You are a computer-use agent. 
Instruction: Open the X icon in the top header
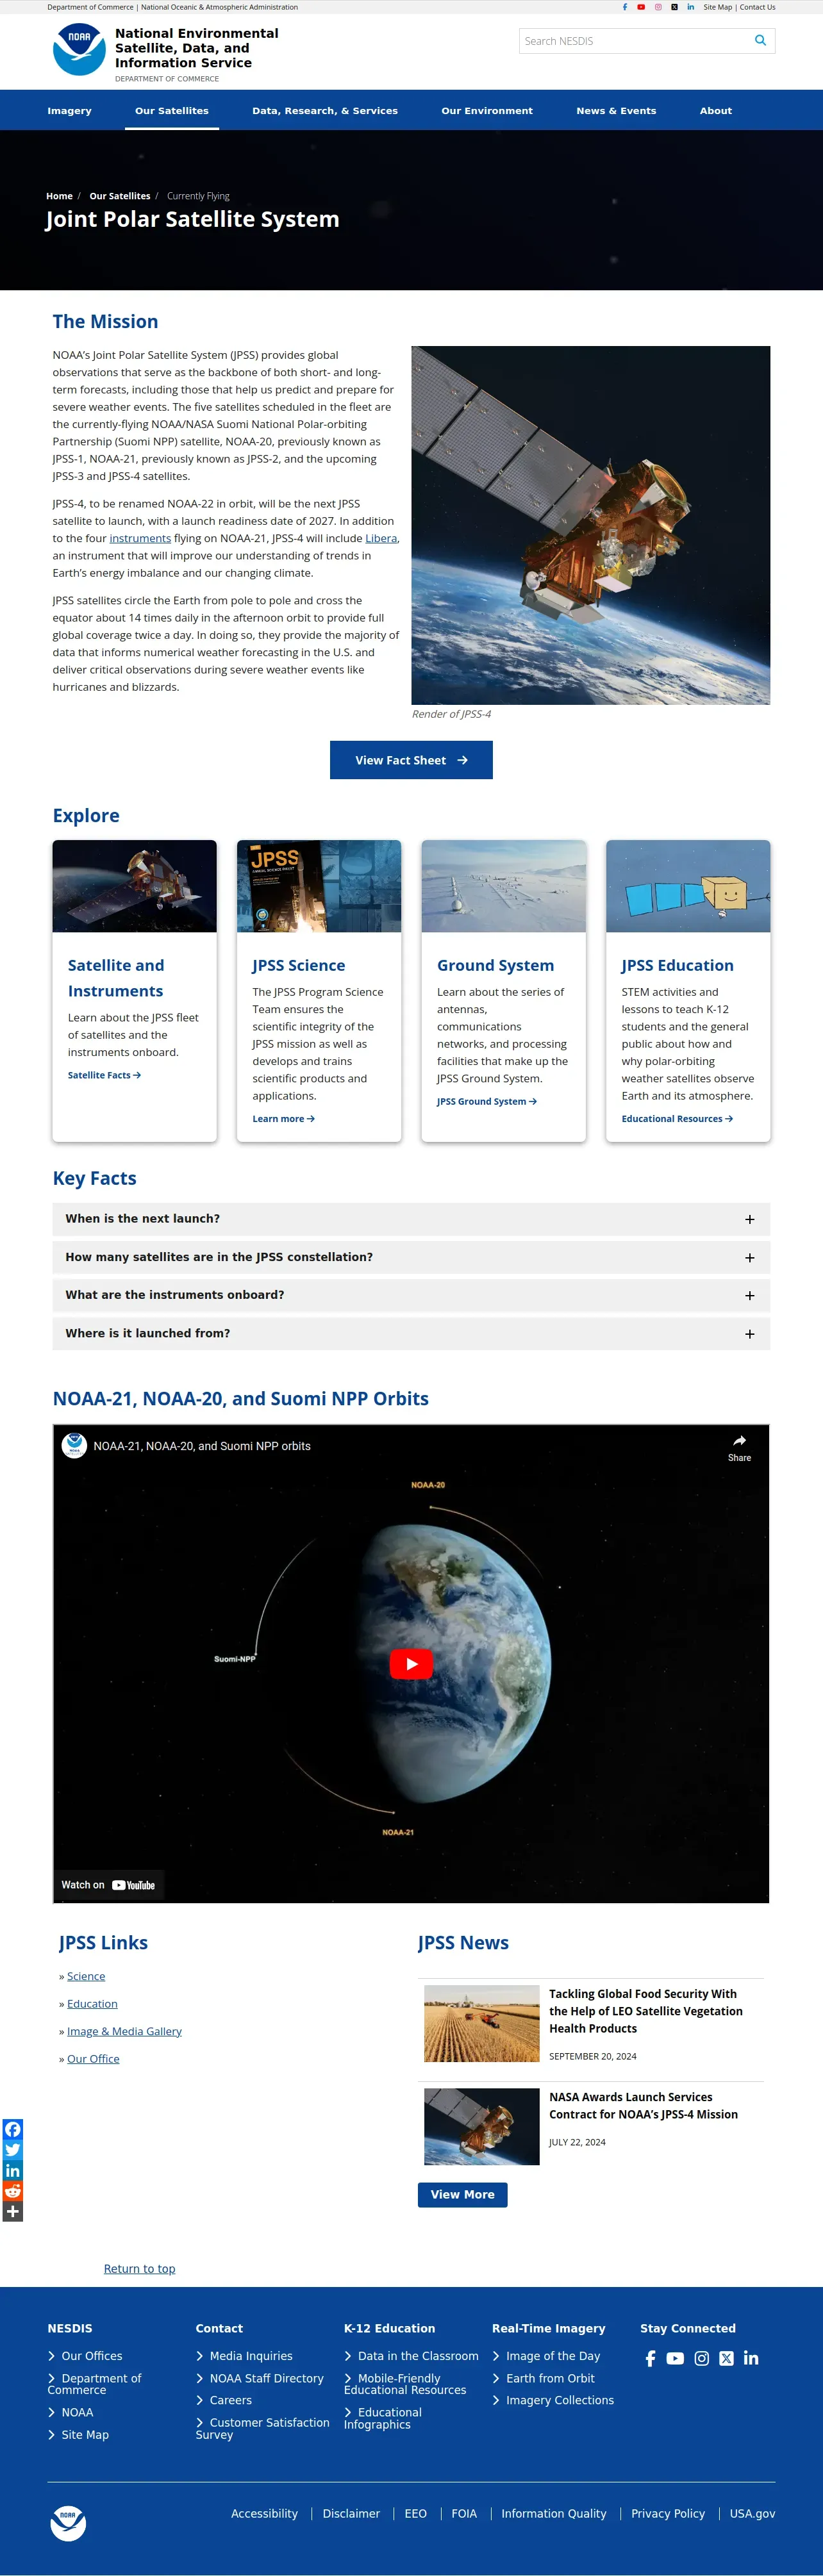[674, 7]
